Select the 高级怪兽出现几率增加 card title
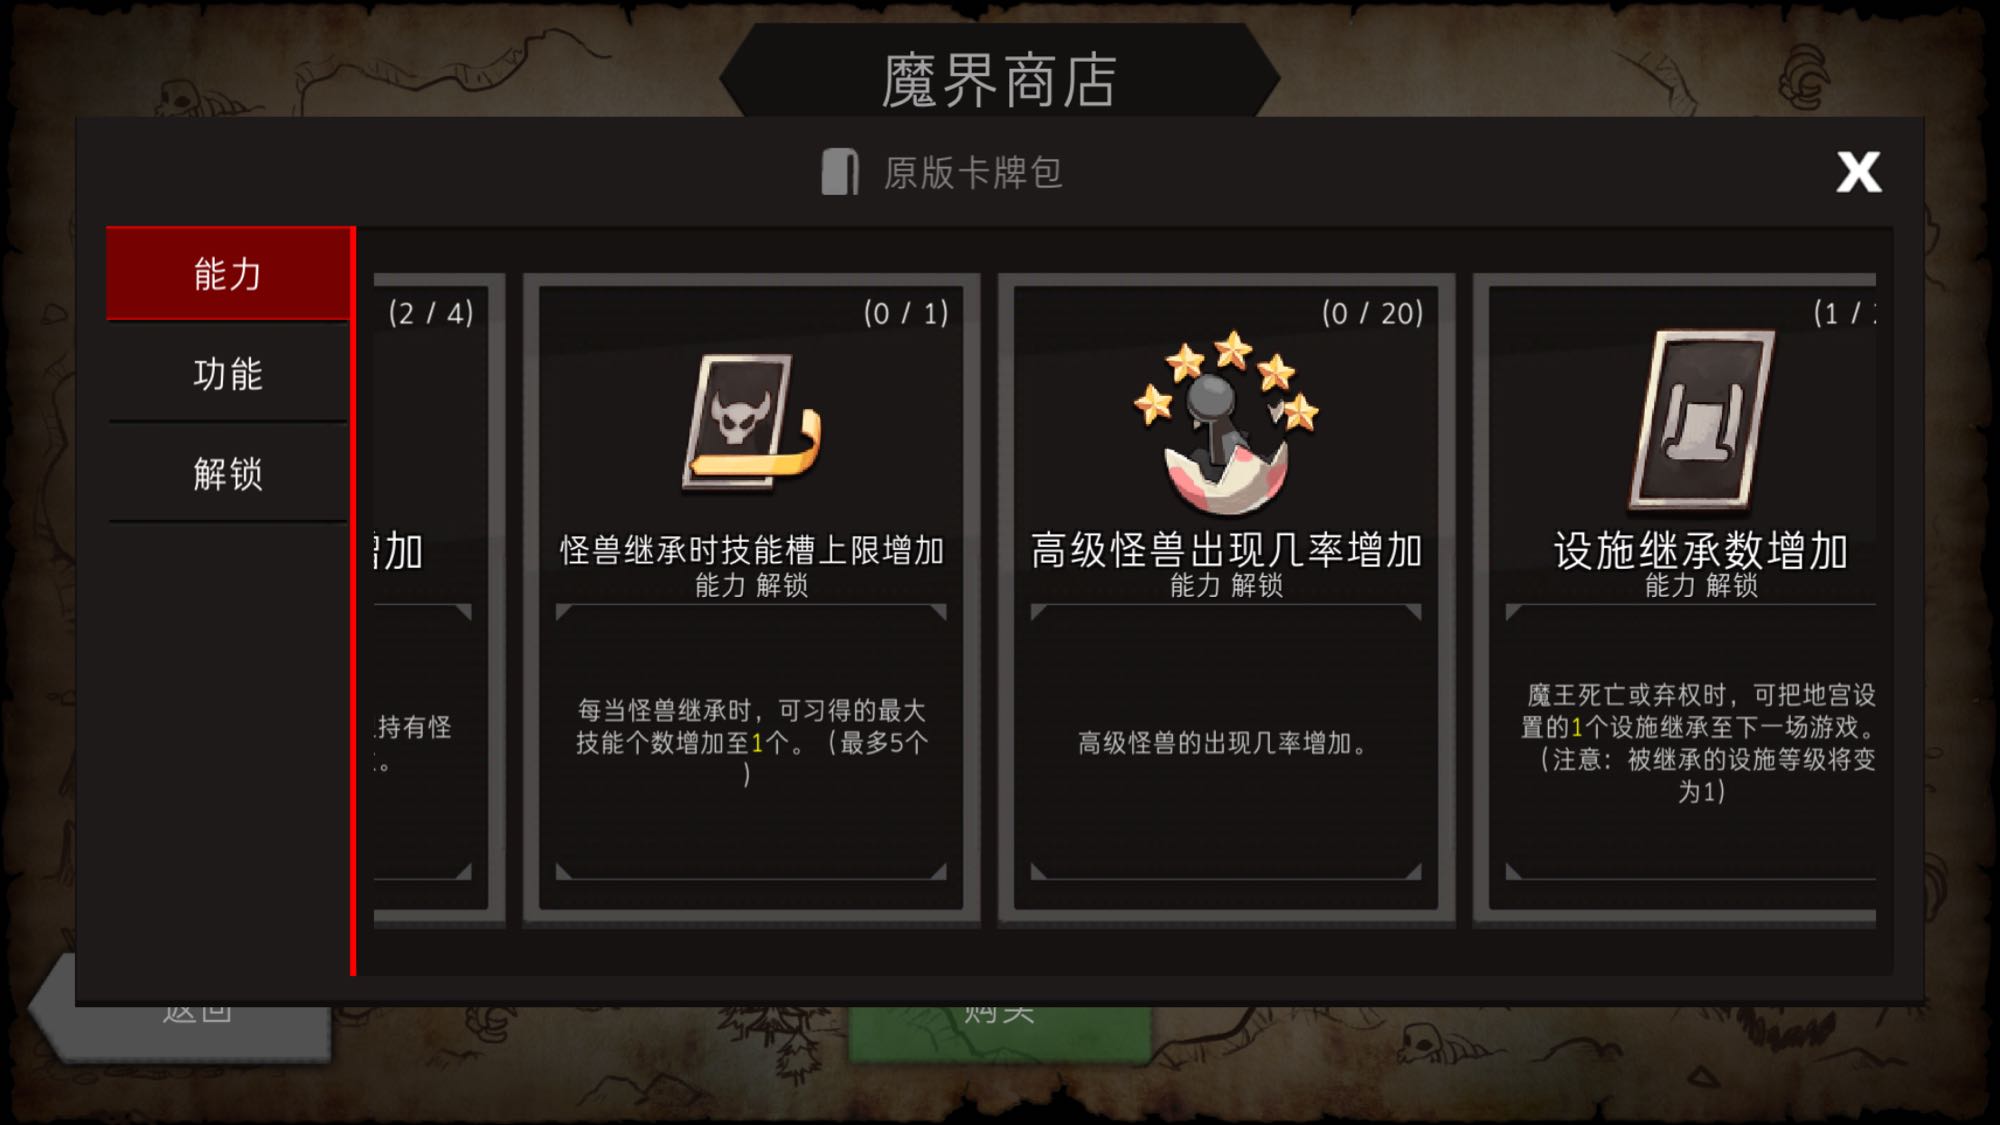The image size is (2000, 1125). (1226, 550)
